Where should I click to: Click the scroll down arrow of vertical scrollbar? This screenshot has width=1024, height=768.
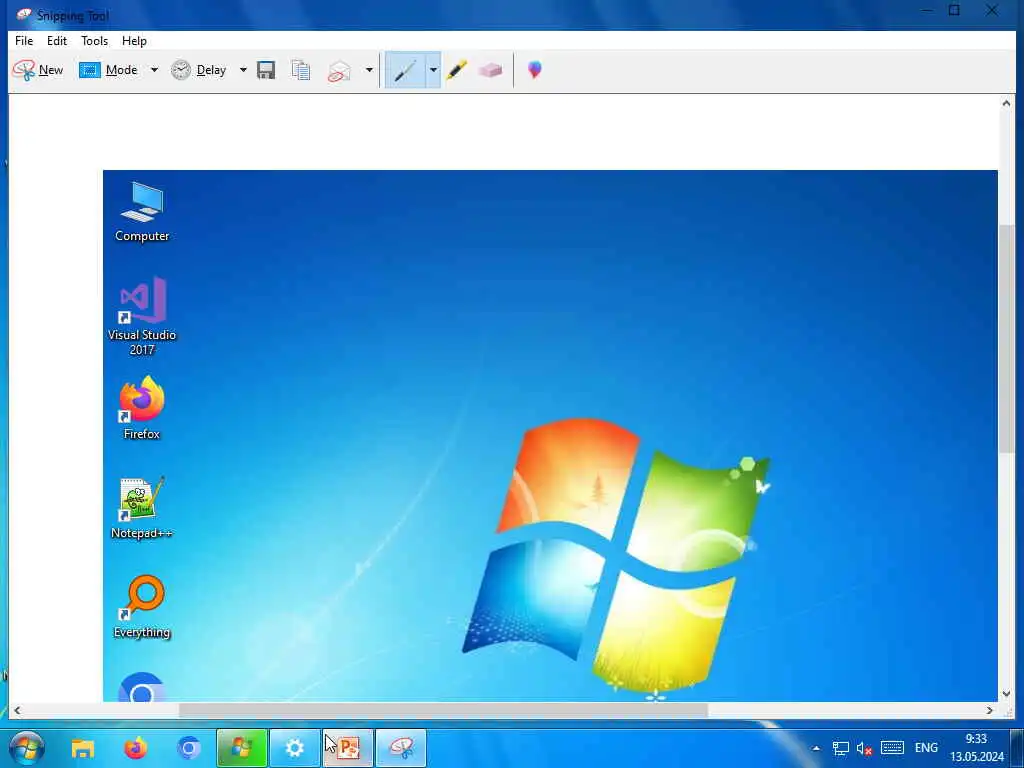pos(1006,694)
